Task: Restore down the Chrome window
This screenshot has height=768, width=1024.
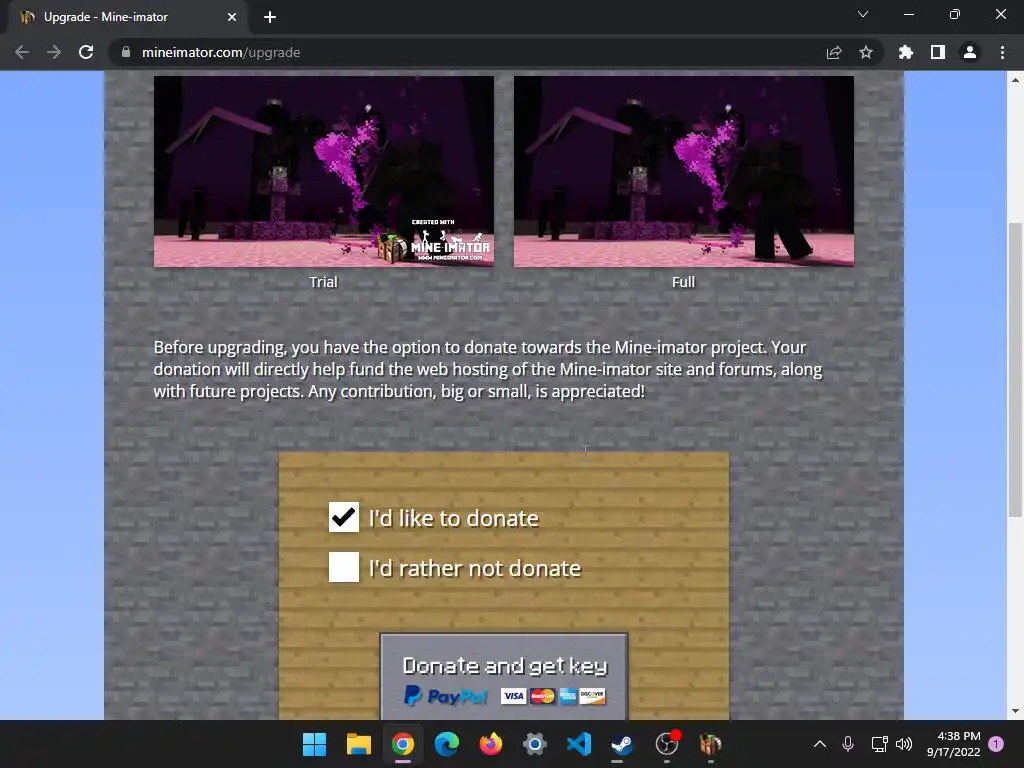Action: click(x=955, y=14)
